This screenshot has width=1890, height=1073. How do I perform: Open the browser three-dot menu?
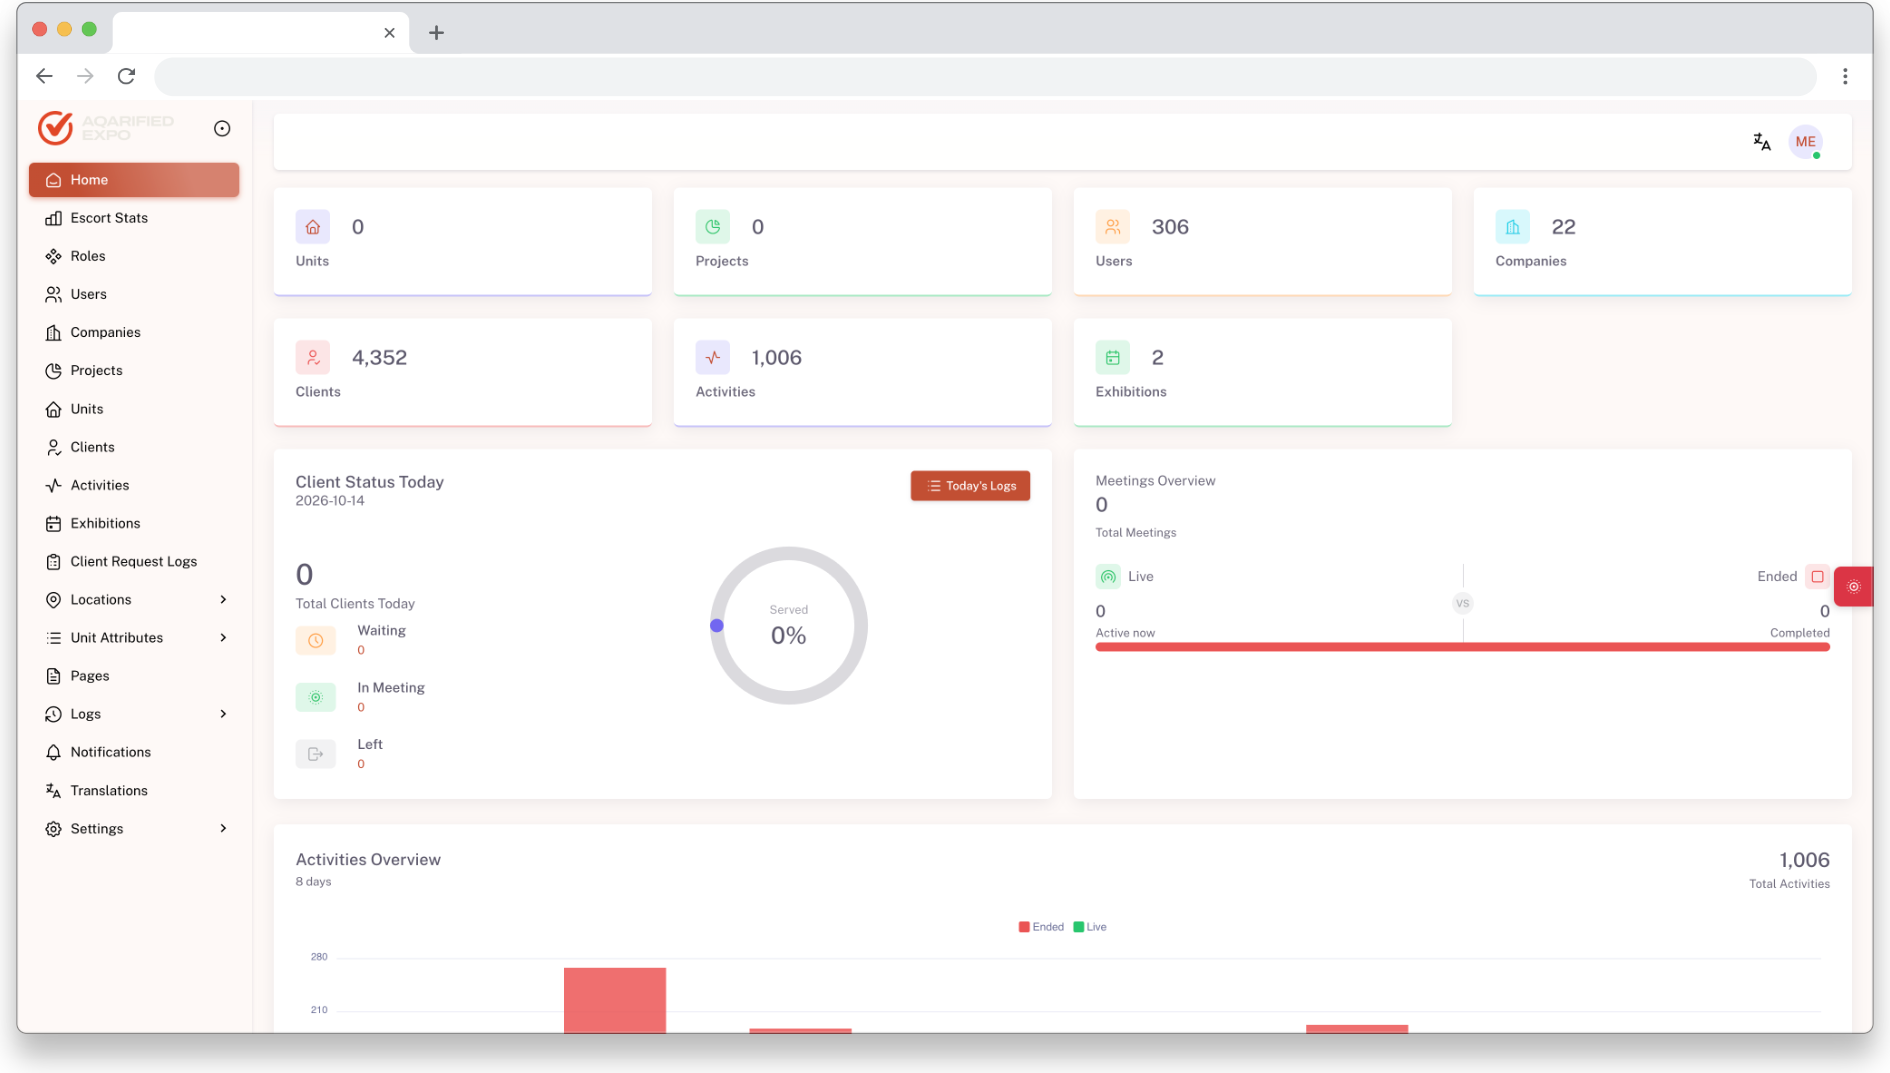coord(1845,76)
